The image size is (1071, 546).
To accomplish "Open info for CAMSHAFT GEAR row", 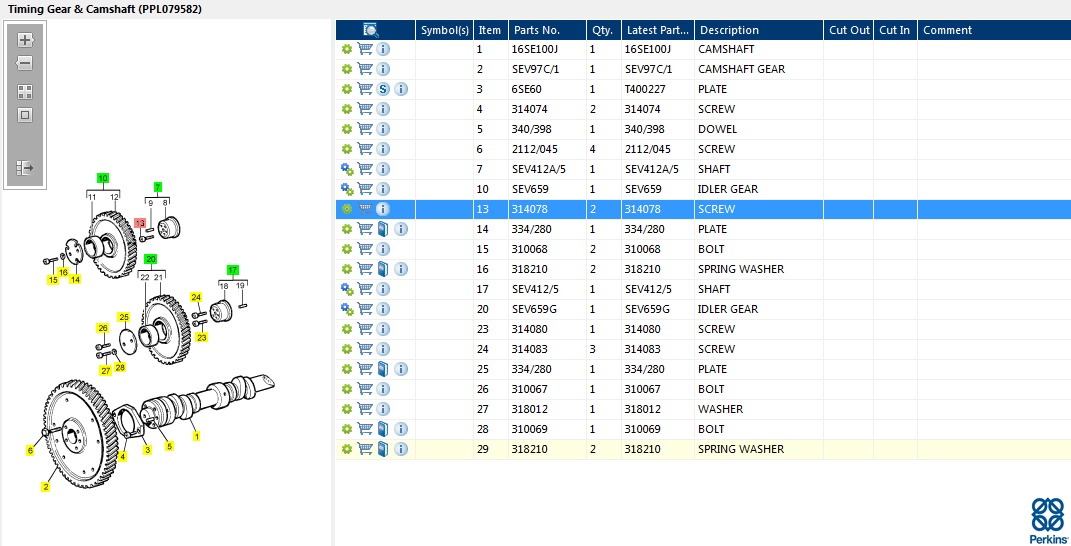I will pos(383,69).
